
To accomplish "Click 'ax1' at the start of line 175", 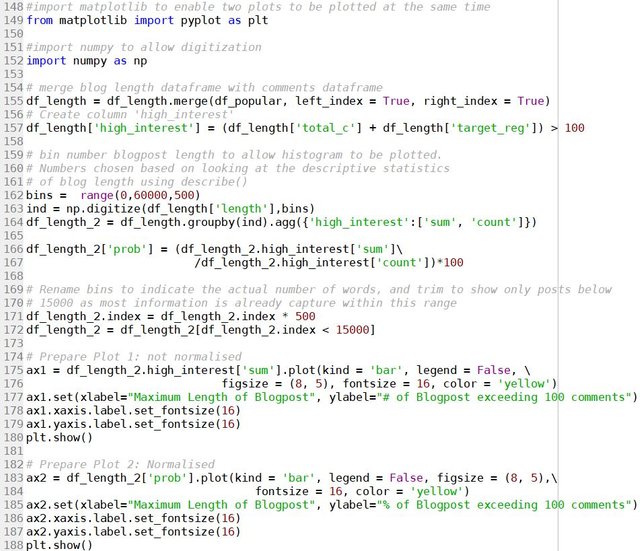I will tap(37, 370).
